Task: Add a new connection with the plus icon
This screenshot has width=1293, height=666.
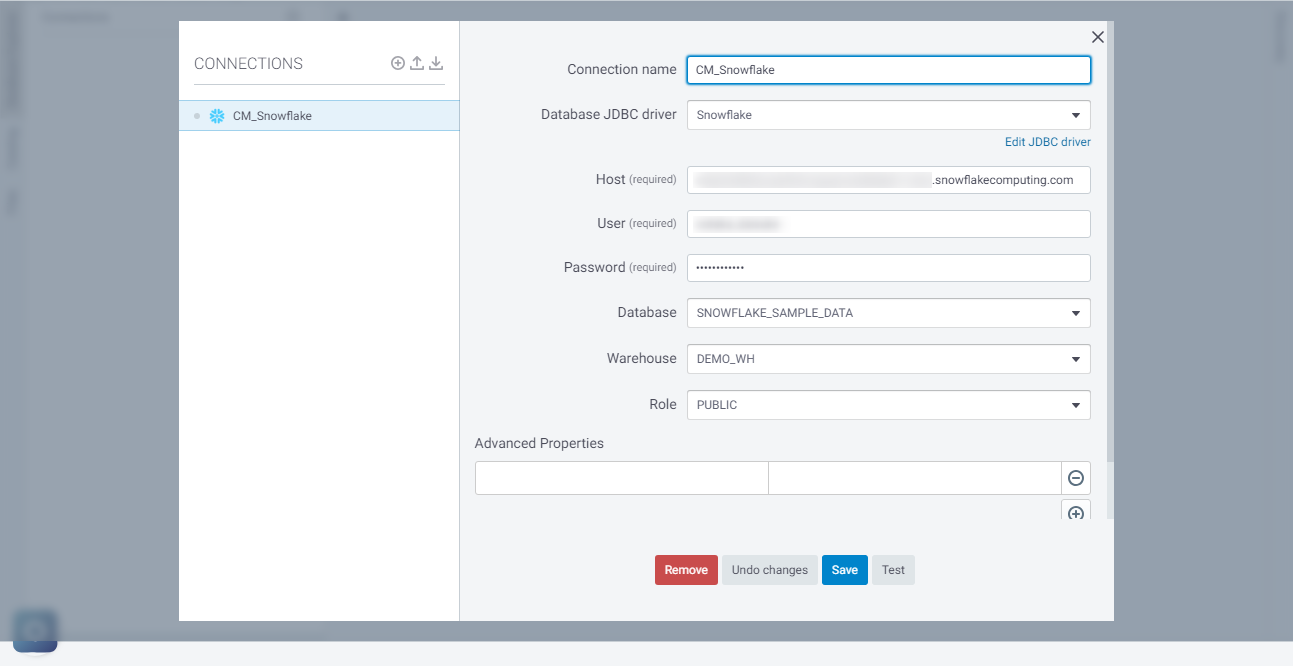Action: [397, 63]
